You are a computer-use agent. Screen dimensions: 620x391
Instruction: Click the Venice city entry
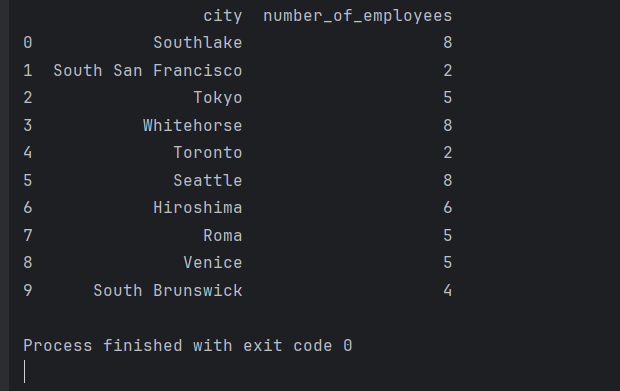pyautogui.click(x=213, y=263)
